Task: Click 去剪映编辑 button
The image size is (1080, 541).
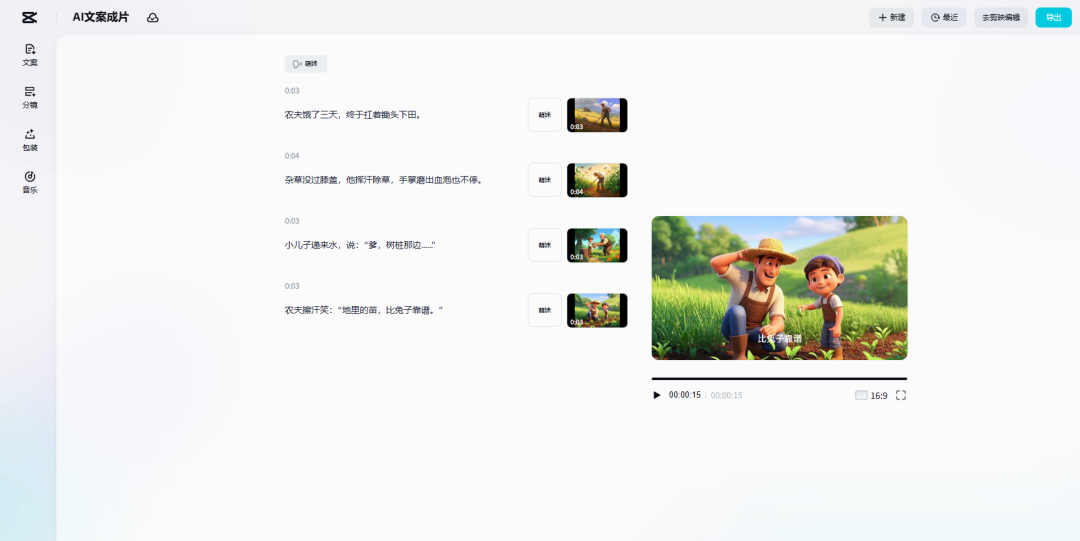Action: point(1001,18)
